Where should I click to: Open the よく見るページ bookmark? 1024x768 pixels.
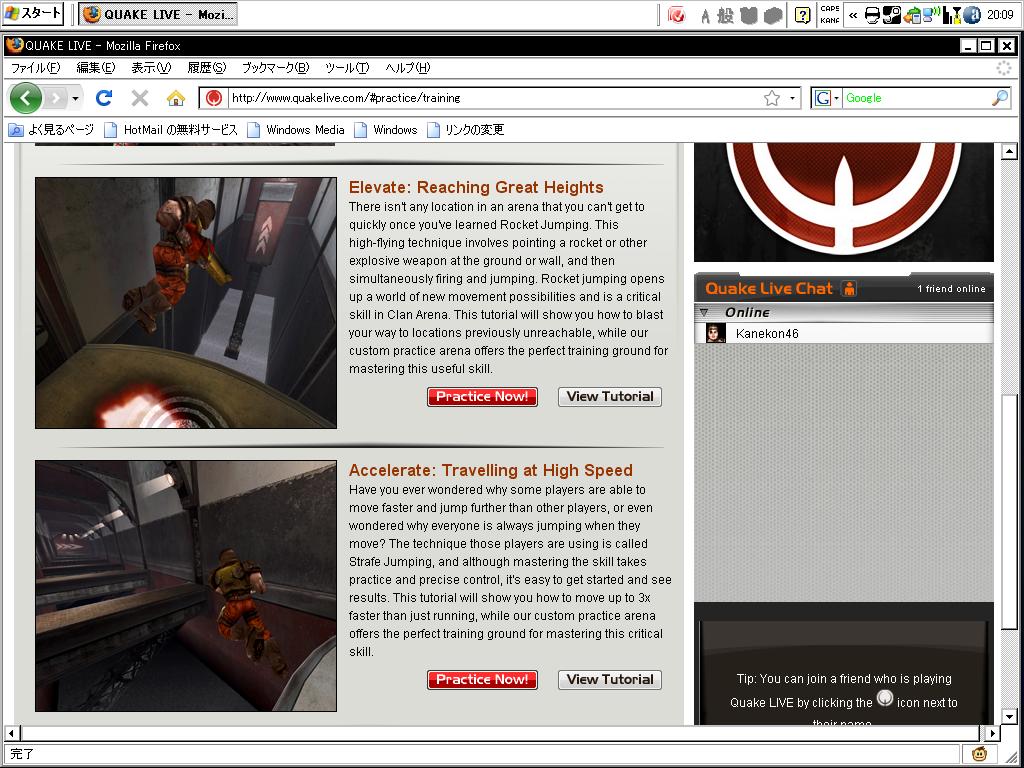(51, 130)
